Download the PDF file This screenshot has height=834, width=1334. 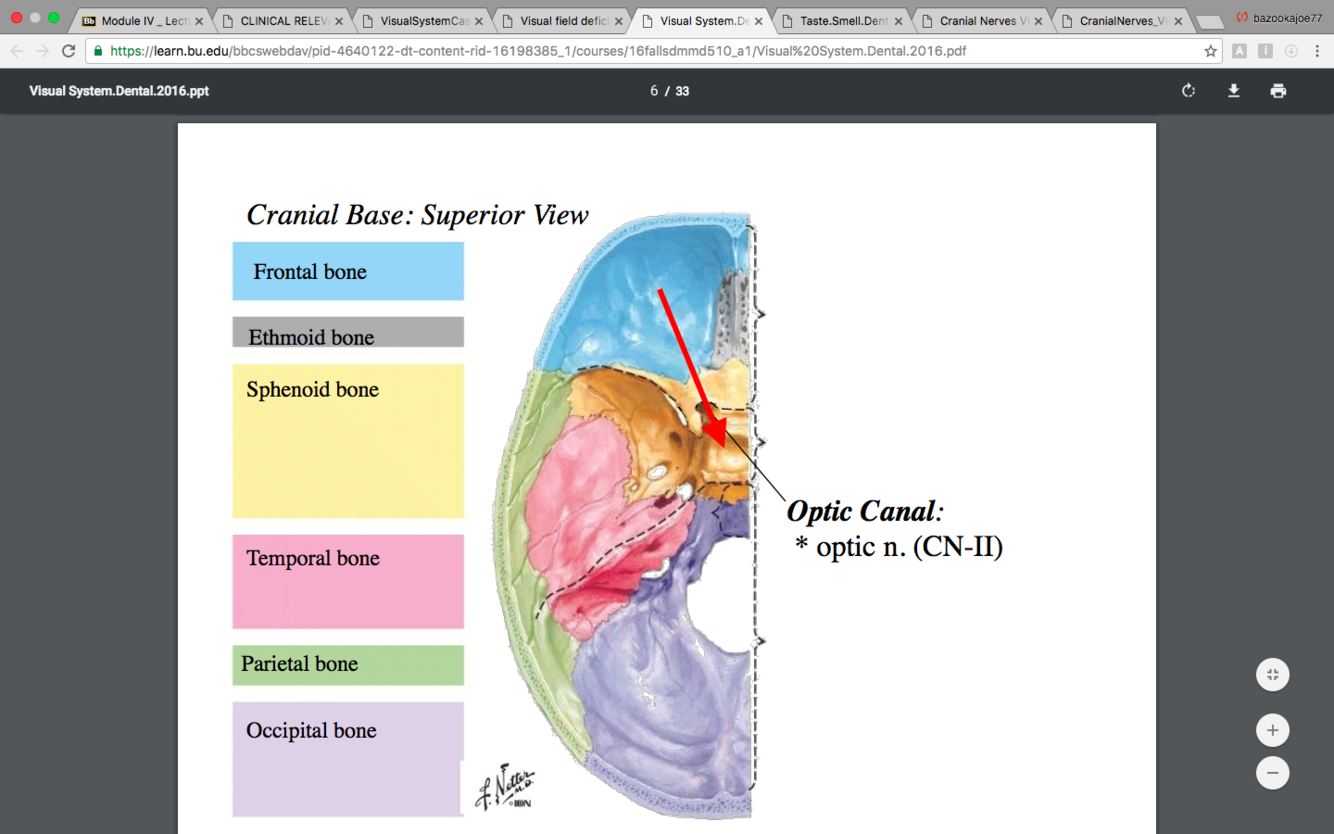1233,91
